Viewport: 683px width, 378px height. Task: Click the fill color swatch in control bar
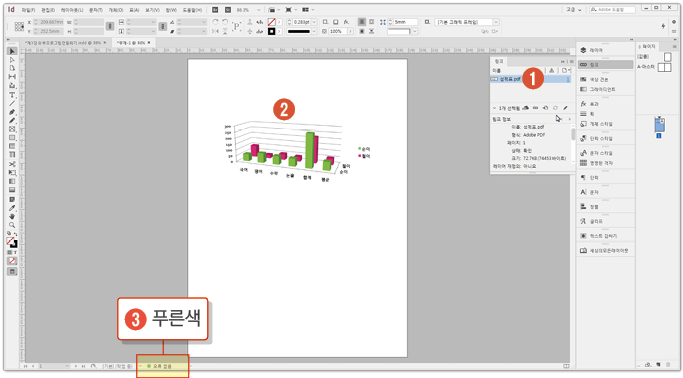(271, 22)
